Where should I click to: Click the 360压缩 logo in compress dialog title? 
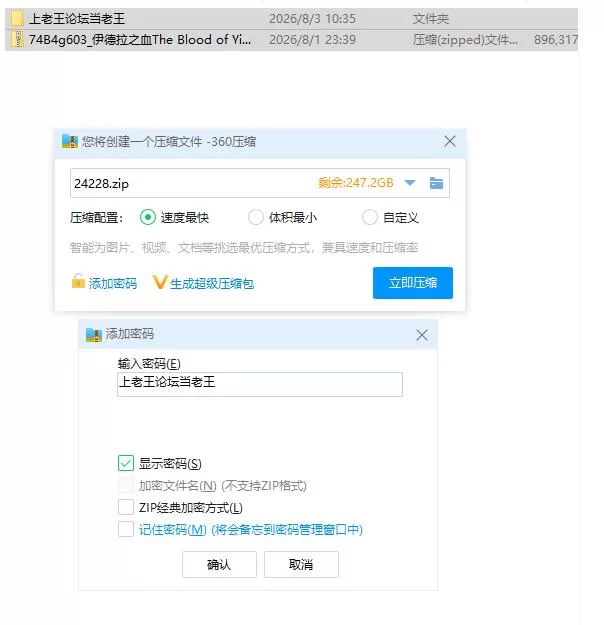(x=70, y=142)
